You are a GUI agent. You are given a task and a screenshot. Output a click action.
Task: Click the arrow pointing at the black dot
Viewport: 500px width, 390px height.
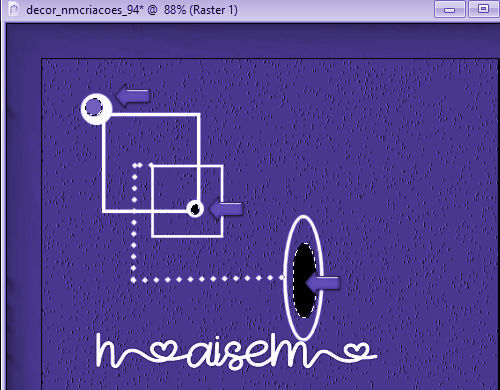(x=227, y=209)
